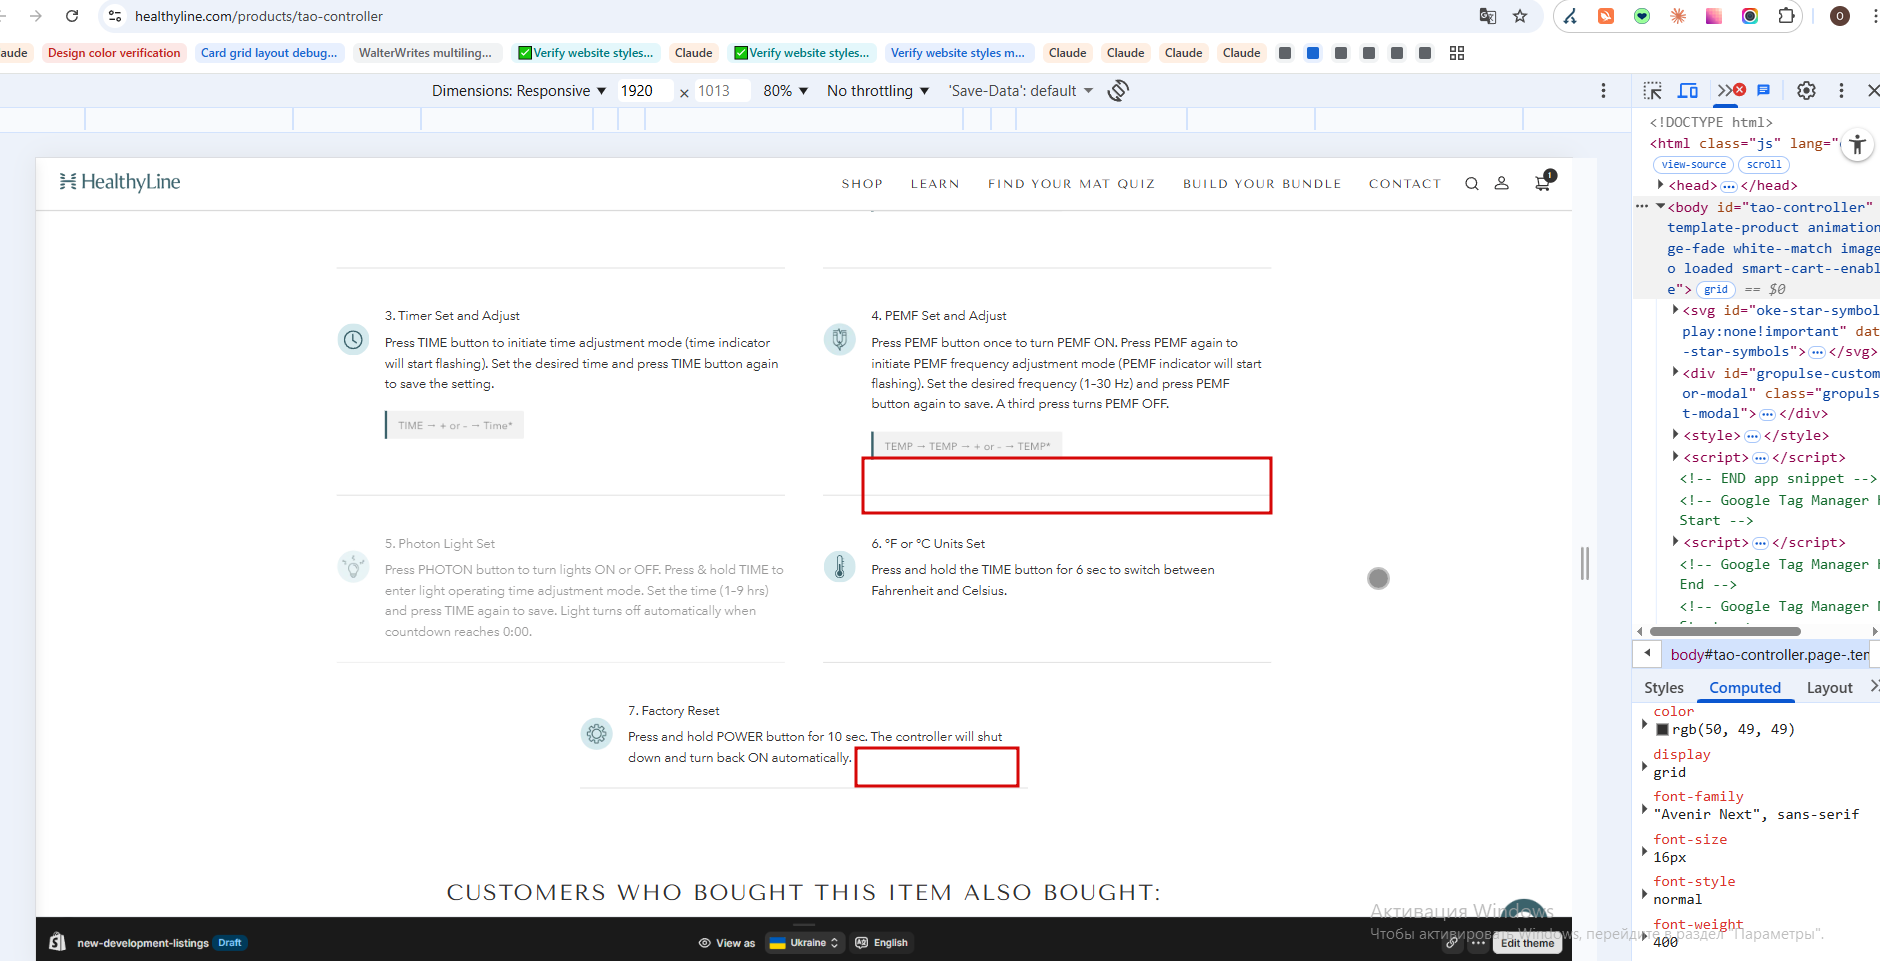The image size is (1880, 961).
Task: Open the English language selector
Action: click(882, 943)
